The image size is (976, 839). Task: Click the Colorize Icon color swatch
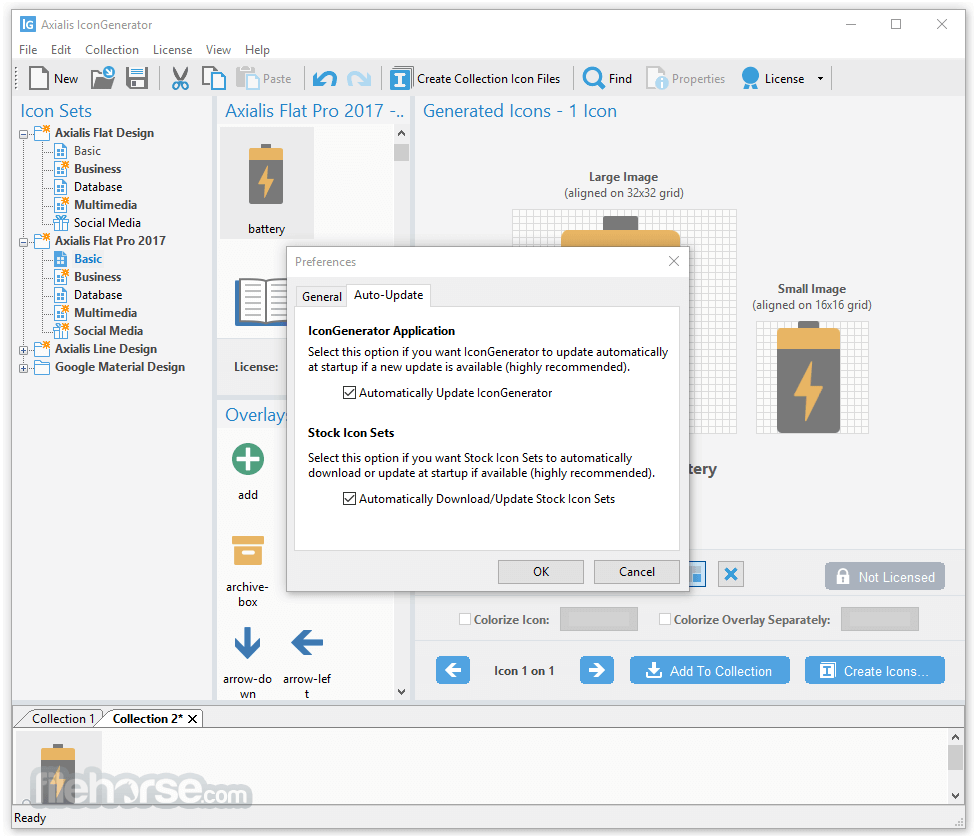point(599,619)
